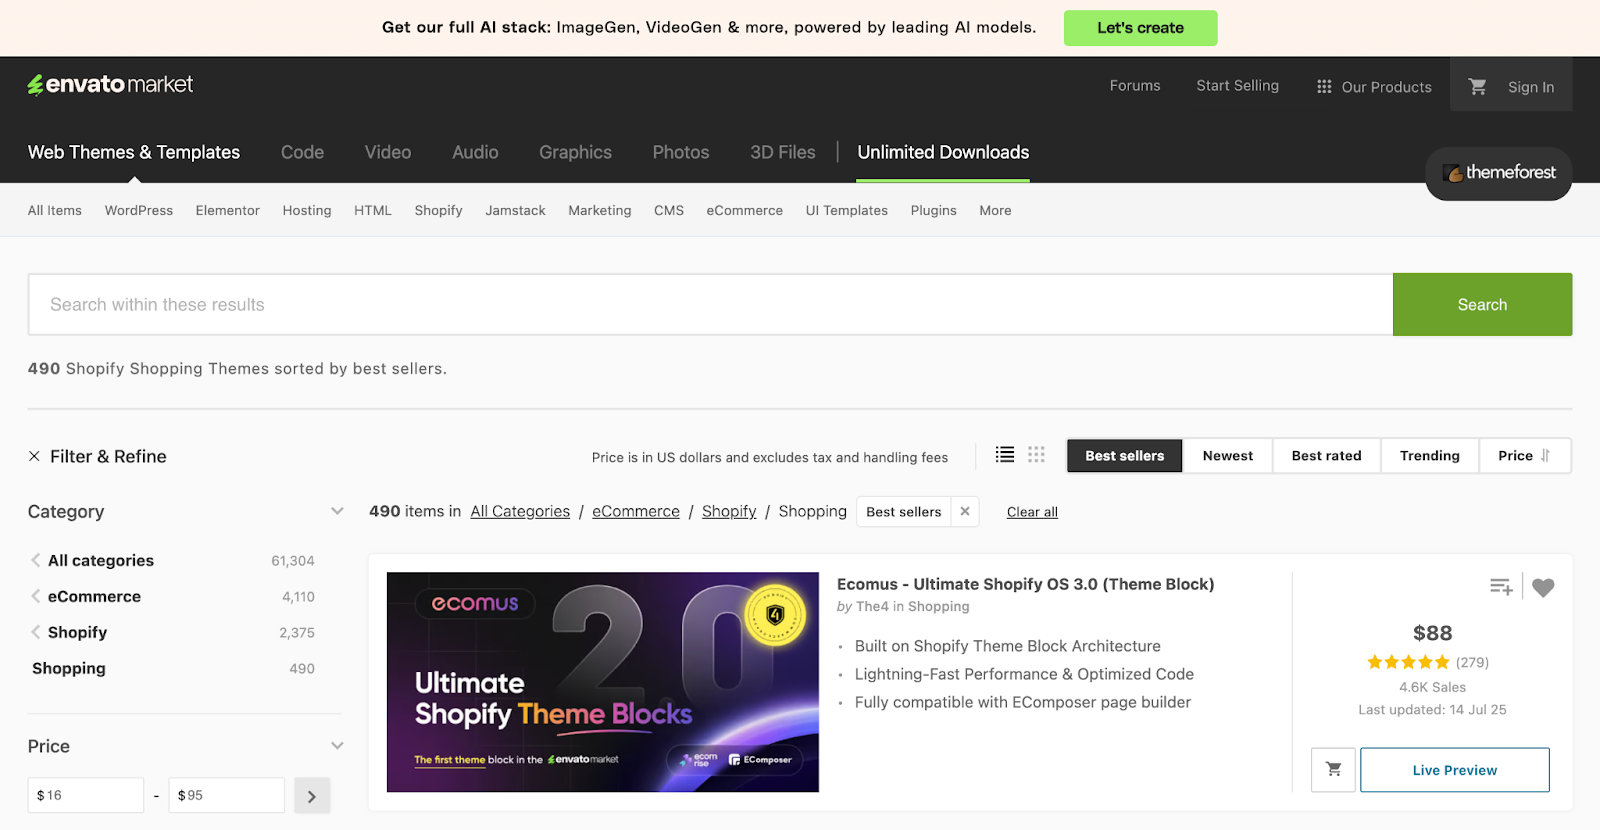Screen dimensions: 1600x830
Task: Open eCommerce breadcrumb link
Action: [636, 511]
